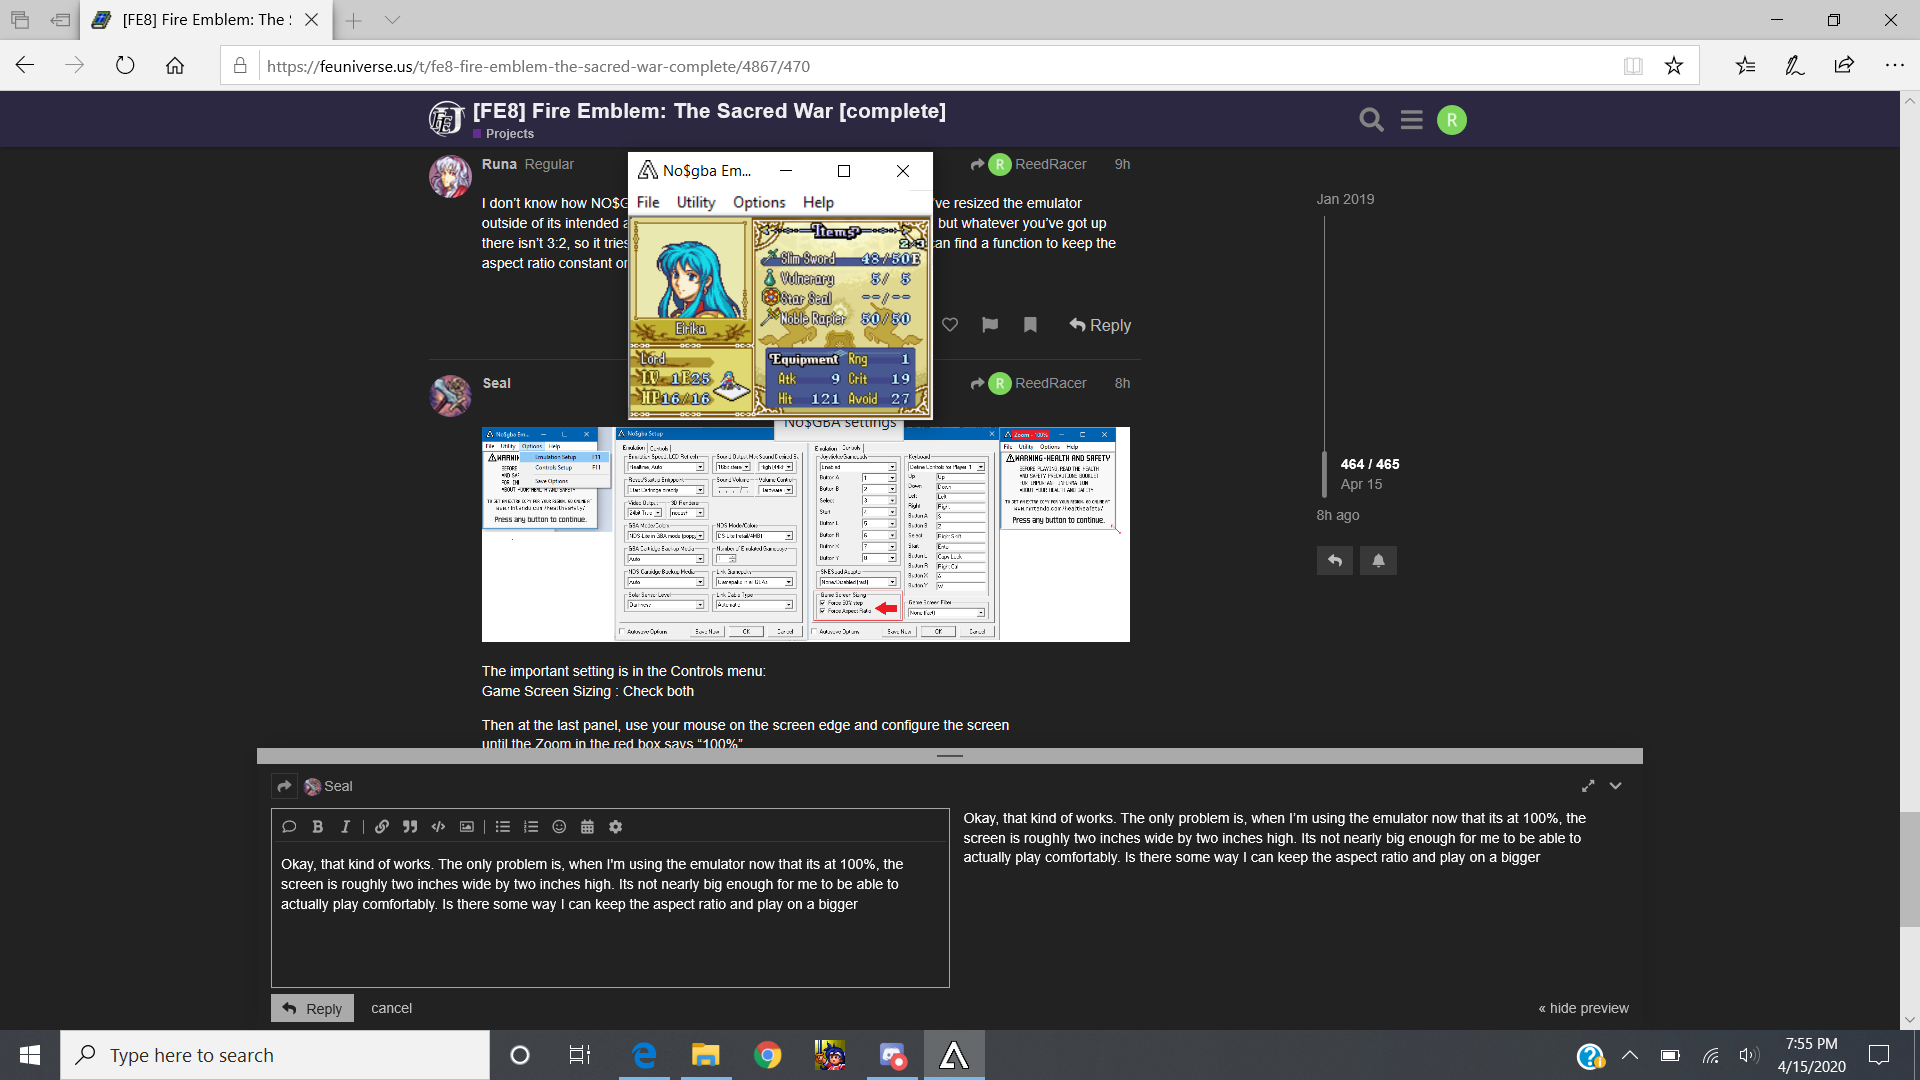Insert blockquote in composer

(x=410, y=827)
